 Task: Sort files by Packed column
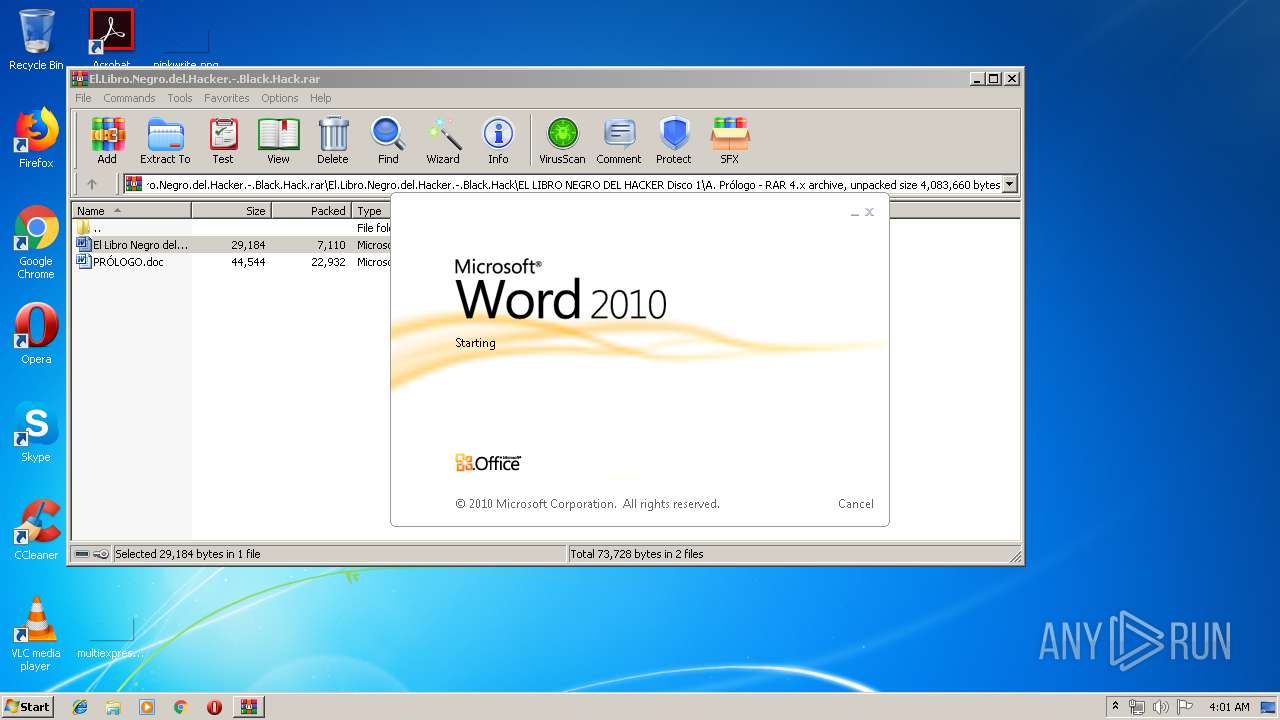coord(311,211)
